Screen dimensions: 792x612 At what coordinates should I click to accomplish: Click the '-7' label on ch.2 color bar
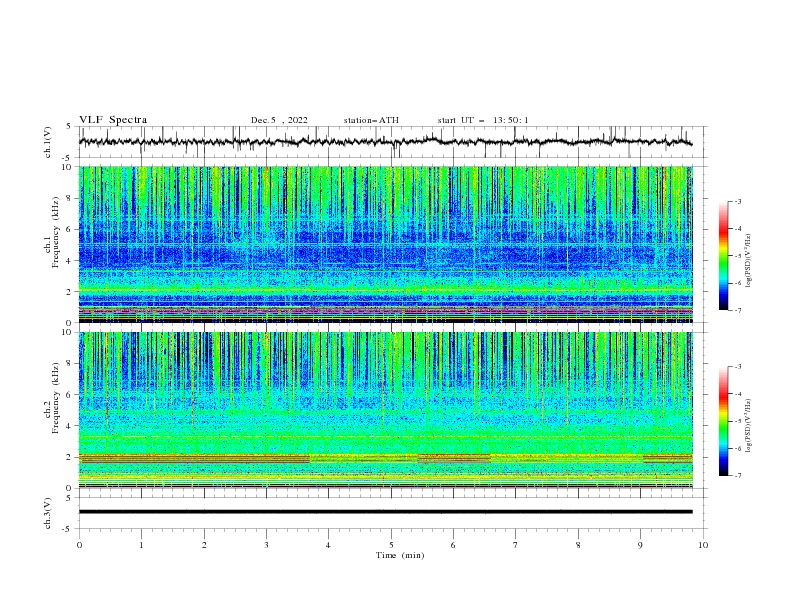pos(738,476)
